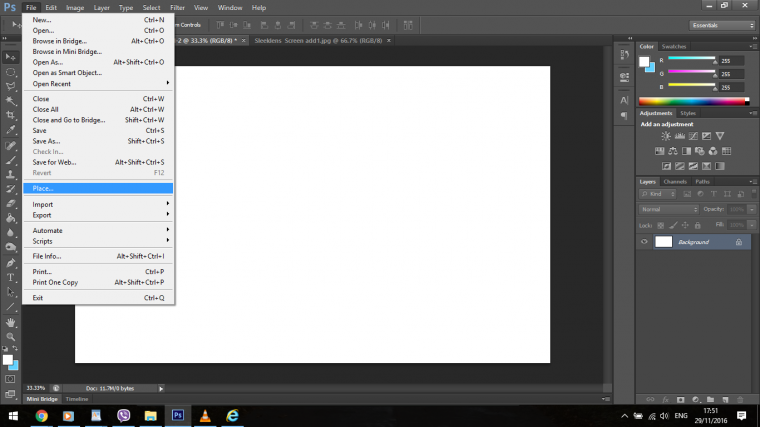Image resolution: width=760 pixels, height=427 pixels.
Task: Open the Essentials workspace dropdown
Action: tap(722, 25)
